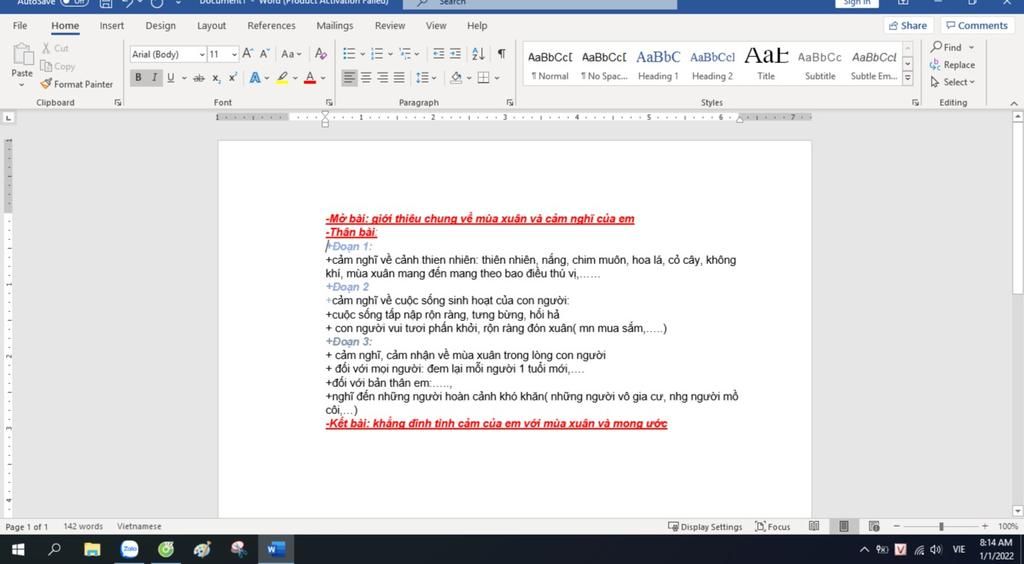The height and width of the screenshot is (564, 1024).
Task: Switch to the Layout tab
Action: 212,25
